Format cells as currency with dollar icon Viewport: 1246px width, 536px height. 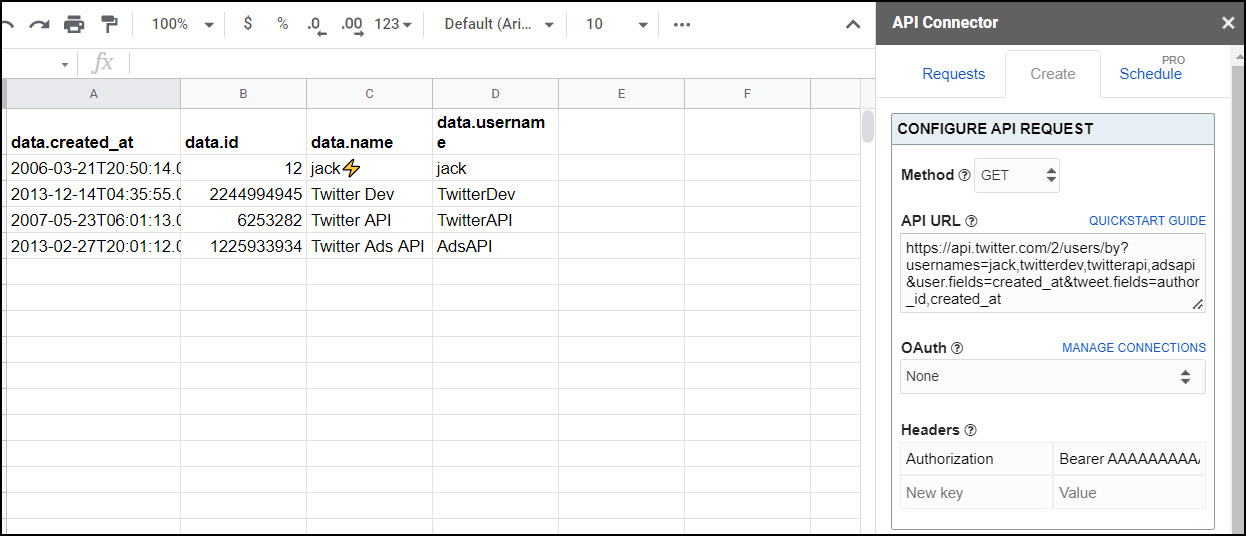(248, 24)
